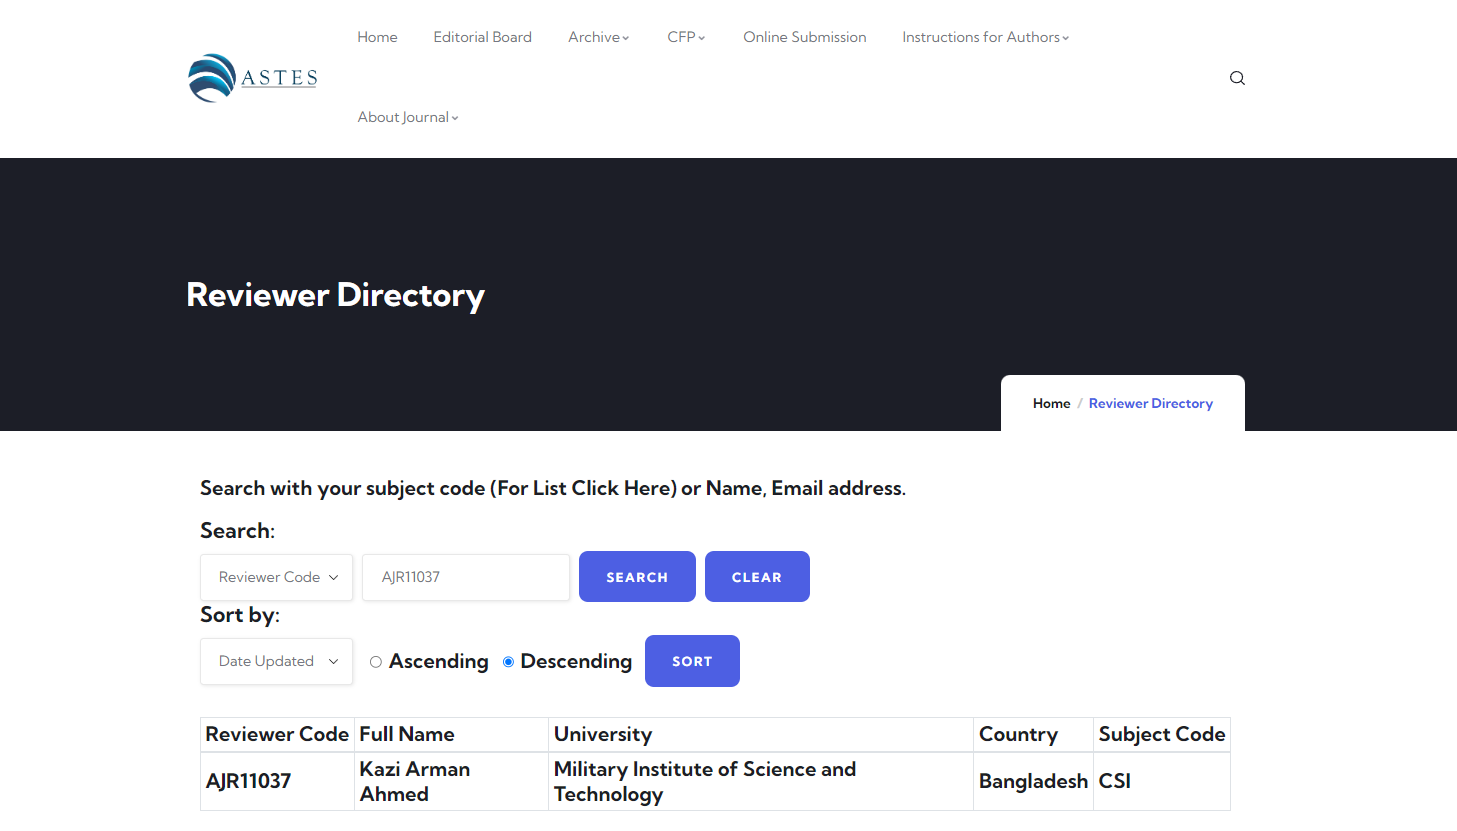
Task: Open the search magnifier icon
Action: [x=1237, y=78]
